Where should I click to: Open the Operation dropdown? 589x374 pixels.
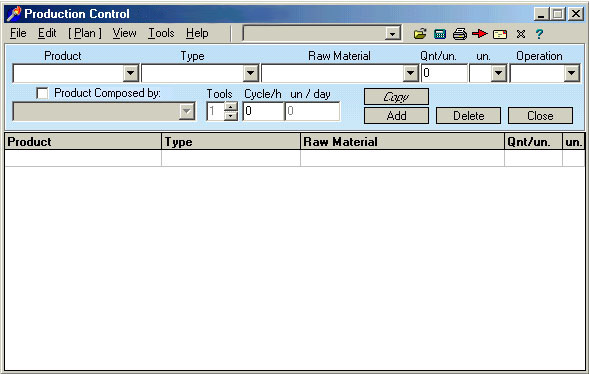pyautogui.click(x=571, y=73)
